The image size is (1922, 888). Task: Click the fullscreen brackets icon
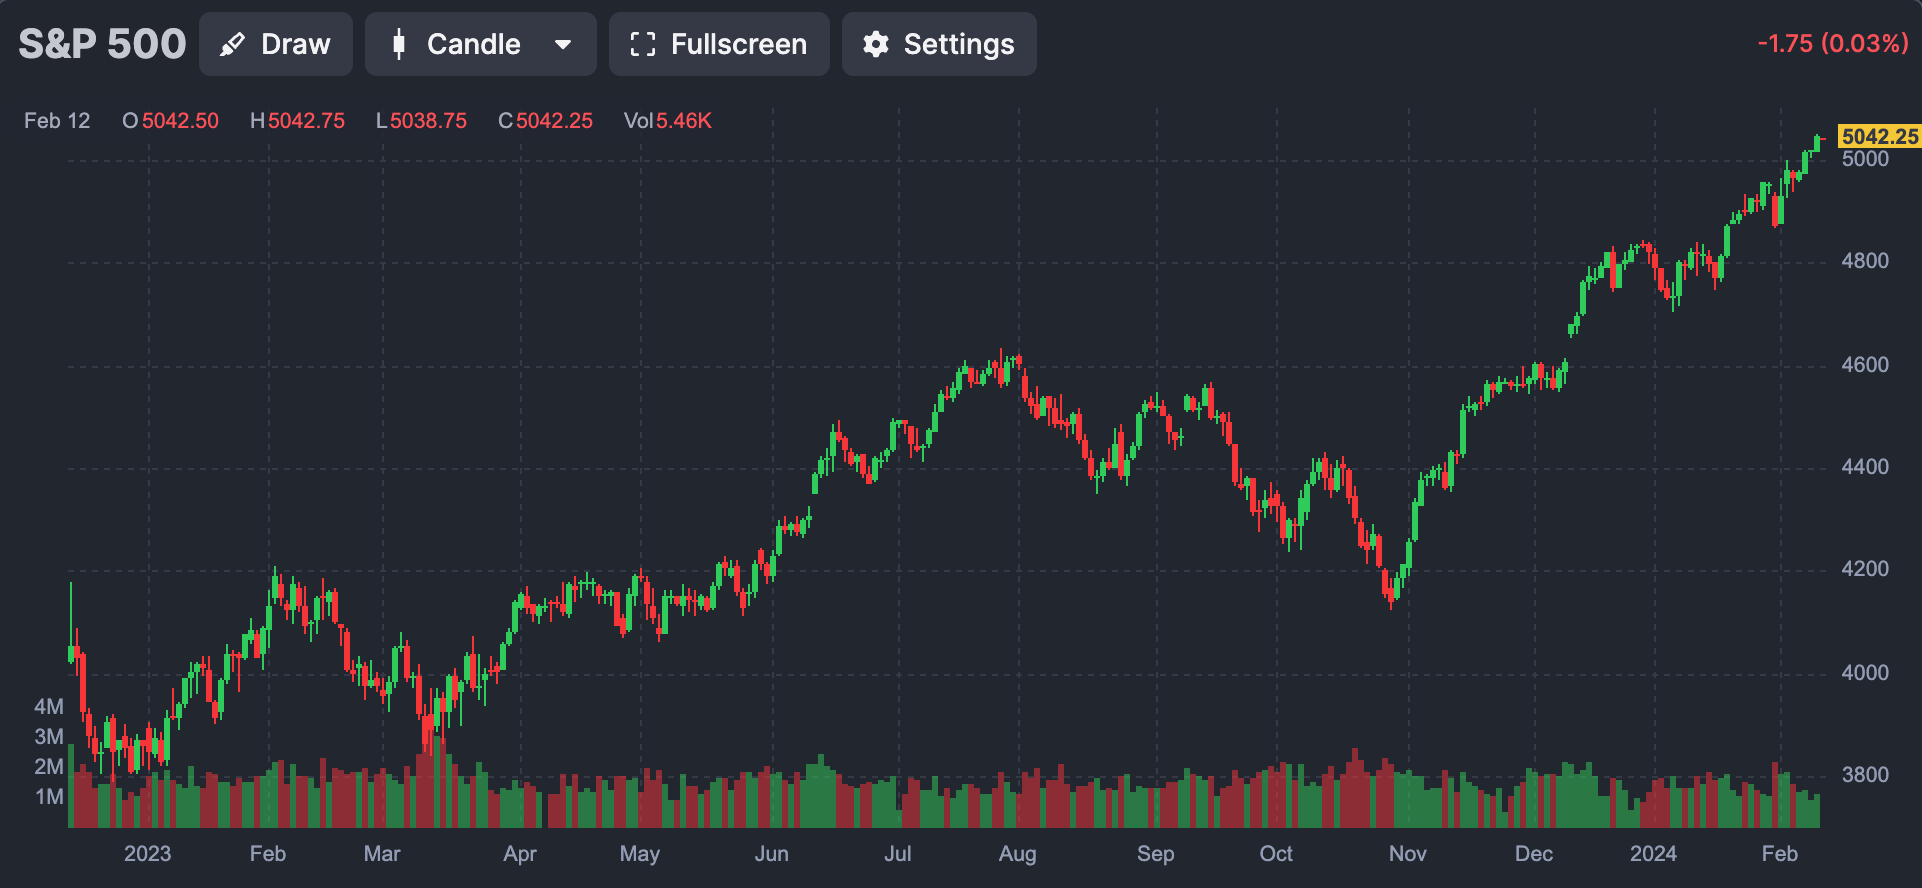[x=643, y=44]
